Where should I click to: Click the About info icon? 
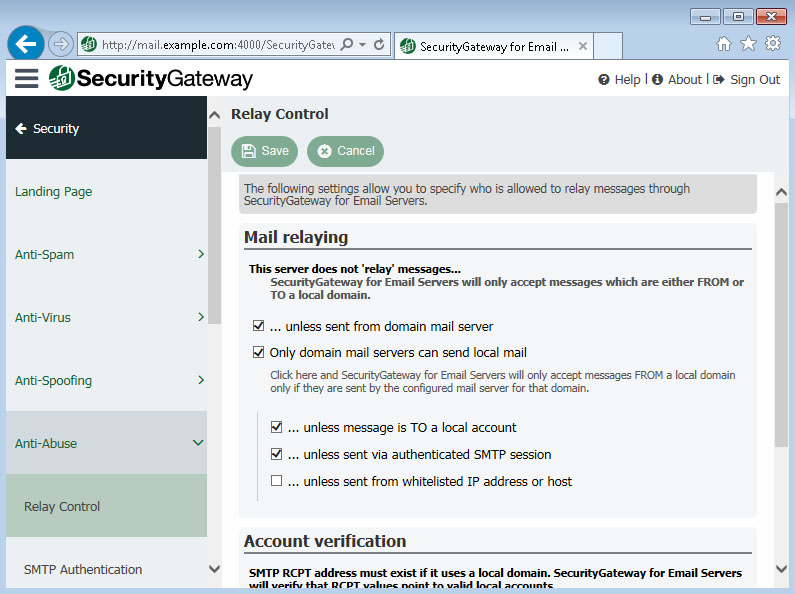pyautogui.click(x=657, y=80)
